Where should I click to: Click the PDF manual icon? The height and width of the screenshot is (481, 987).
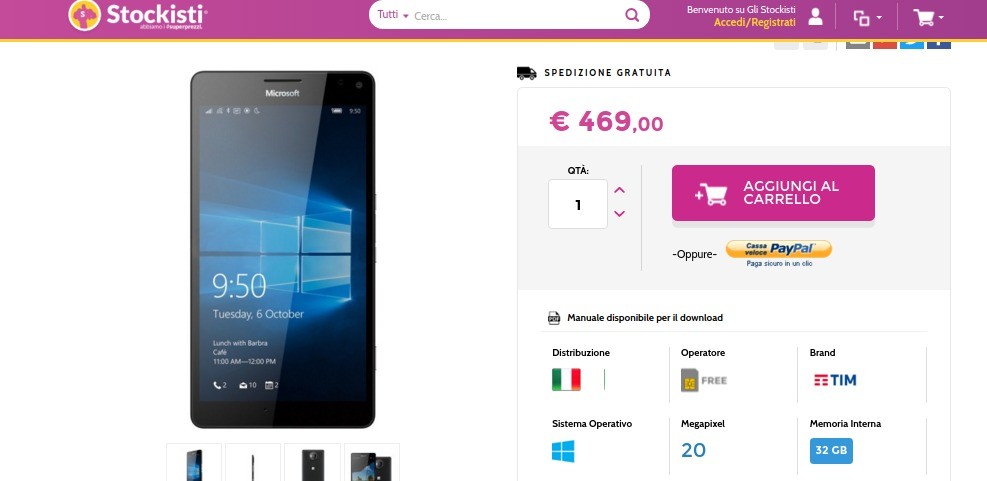[x=554, y=318]
